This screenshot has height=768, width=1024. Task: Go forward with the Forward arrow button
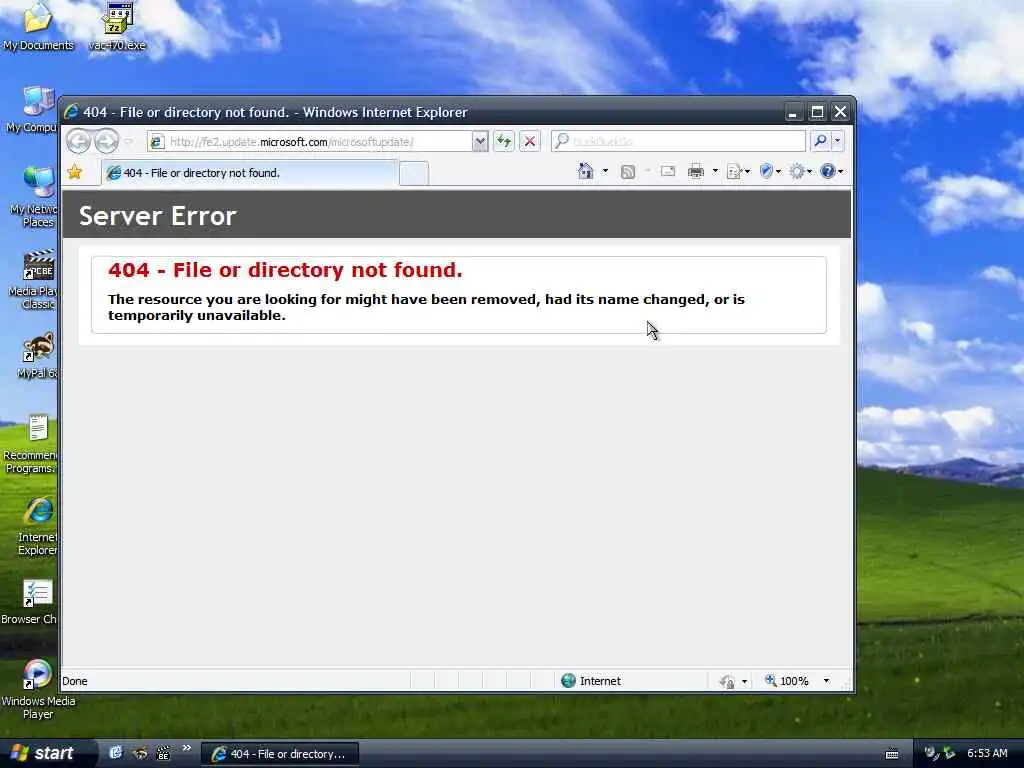(106, 141)
